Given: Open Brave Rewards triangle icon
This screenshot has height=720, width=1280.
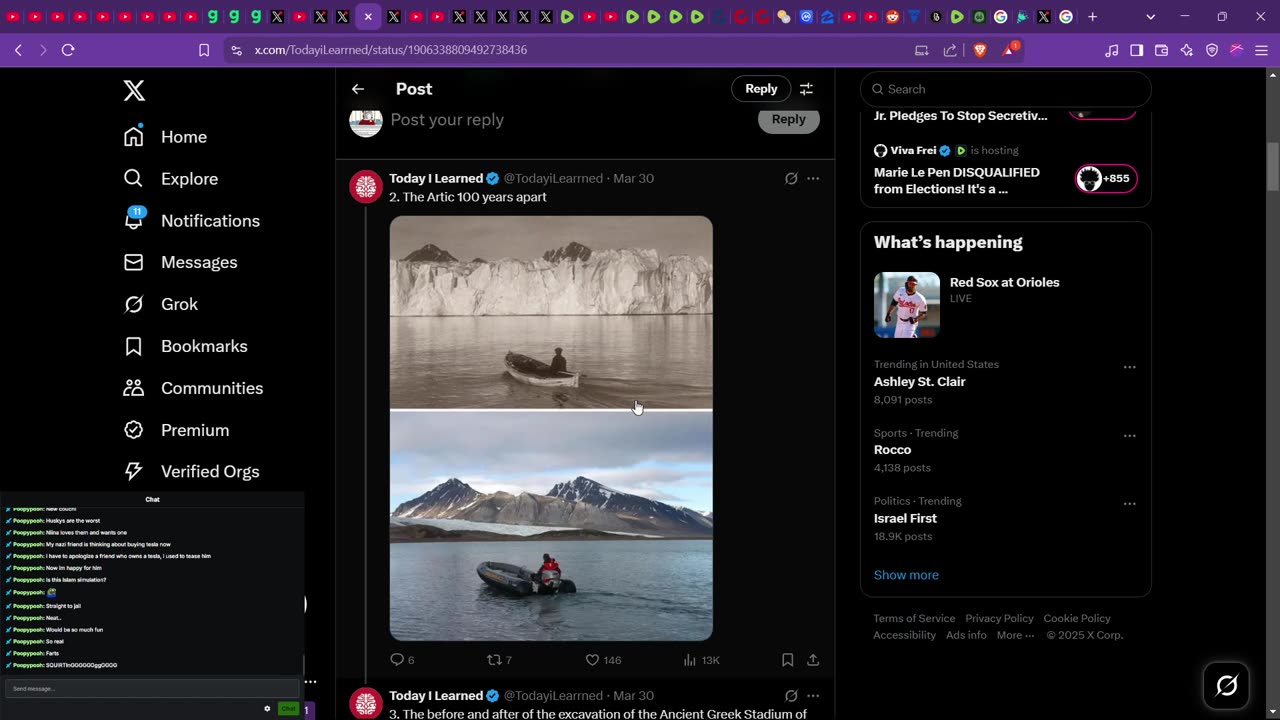Looking at the screenshot, I should 1009,50.
